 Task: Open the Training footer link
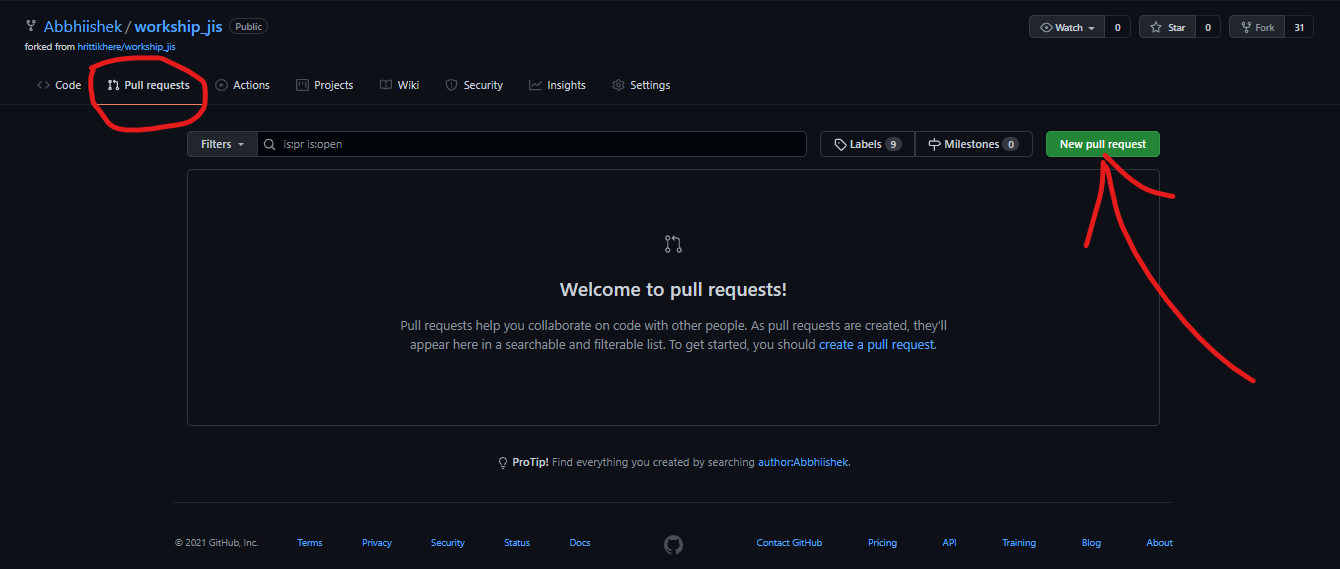coord(1019,543)
